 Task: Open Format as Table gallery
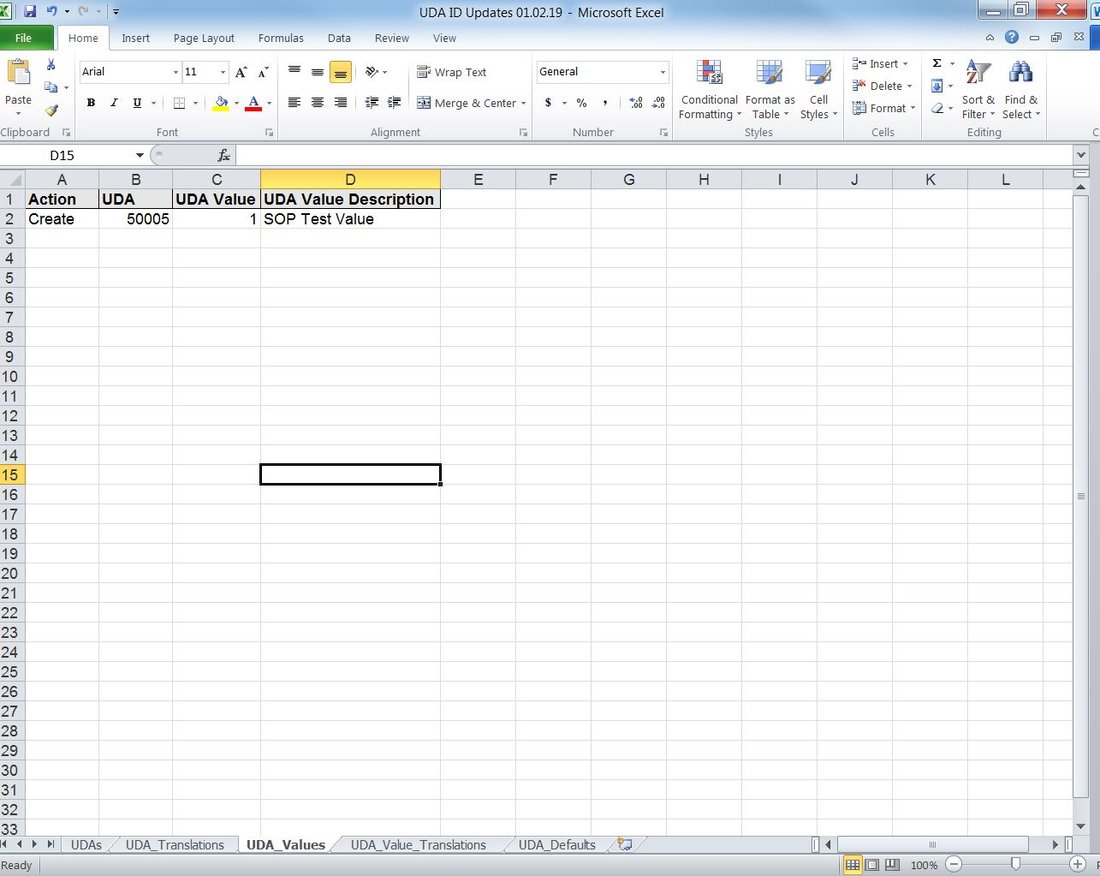coord(770,89)
